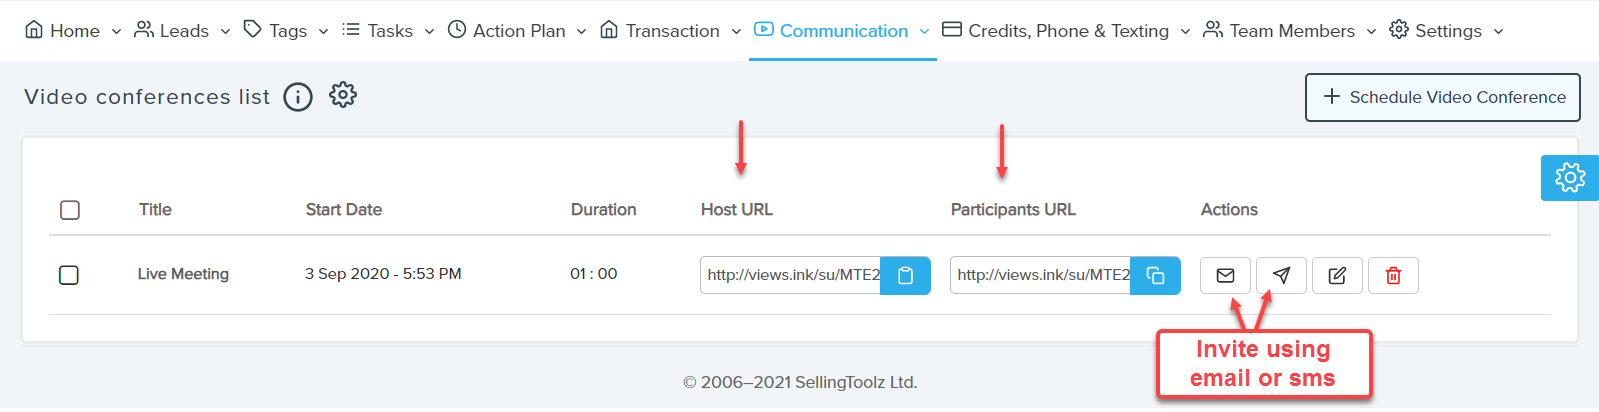This screenshot has width=1599, height=412.
Task: Delete the Live Meeting conference
Action: (1393, 276)
